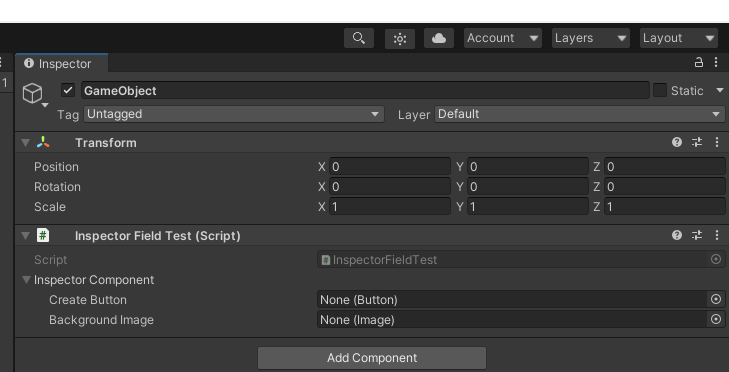Open the lighting sun icon button
This screenshot has width=729, height=372.
coord(400,38)
